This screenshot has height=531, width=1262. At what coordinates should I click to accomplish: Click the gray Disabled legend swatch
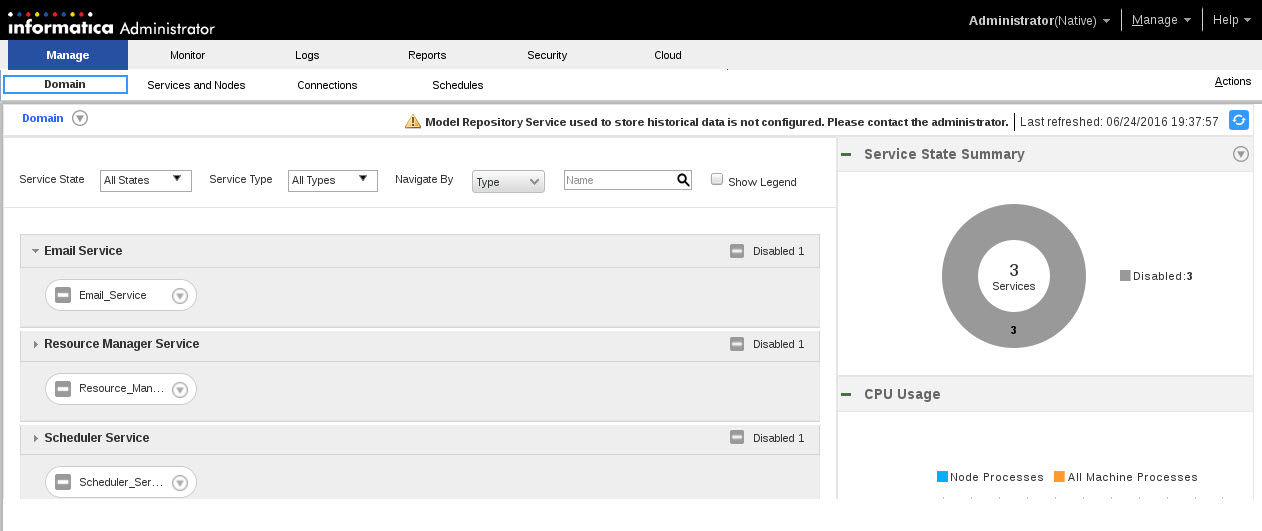pos(1125,275)
